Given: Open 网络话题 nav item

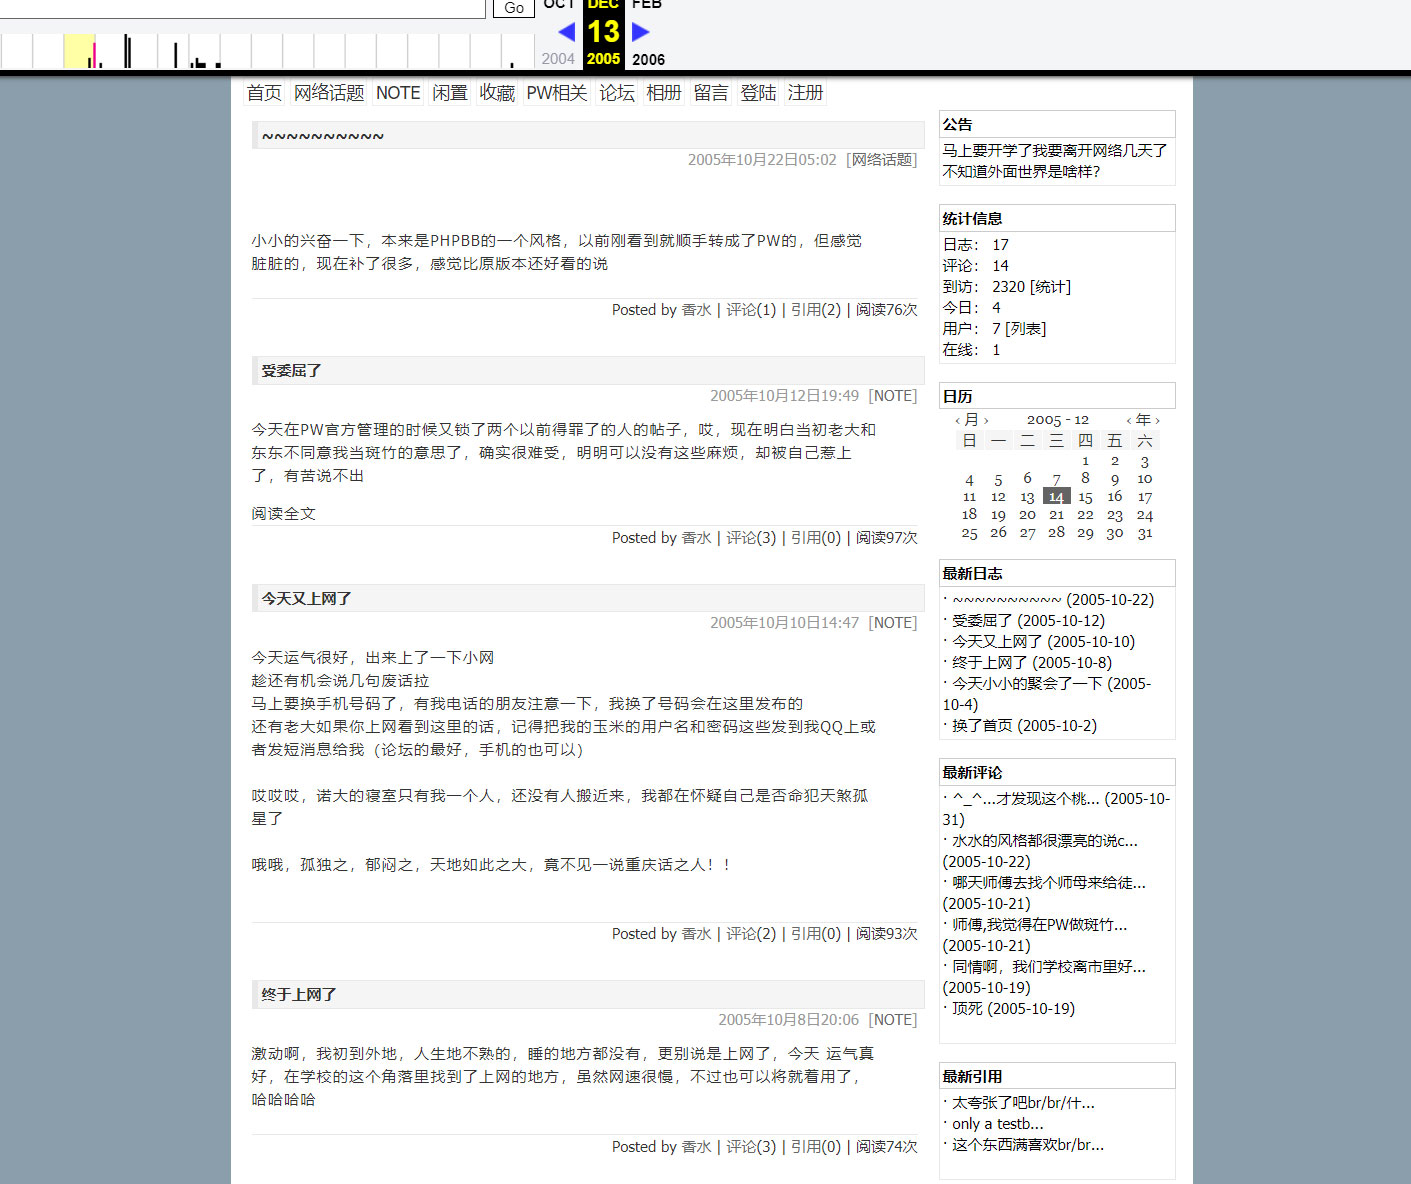Looking at the screenshot, I should (x=329, y=93).
